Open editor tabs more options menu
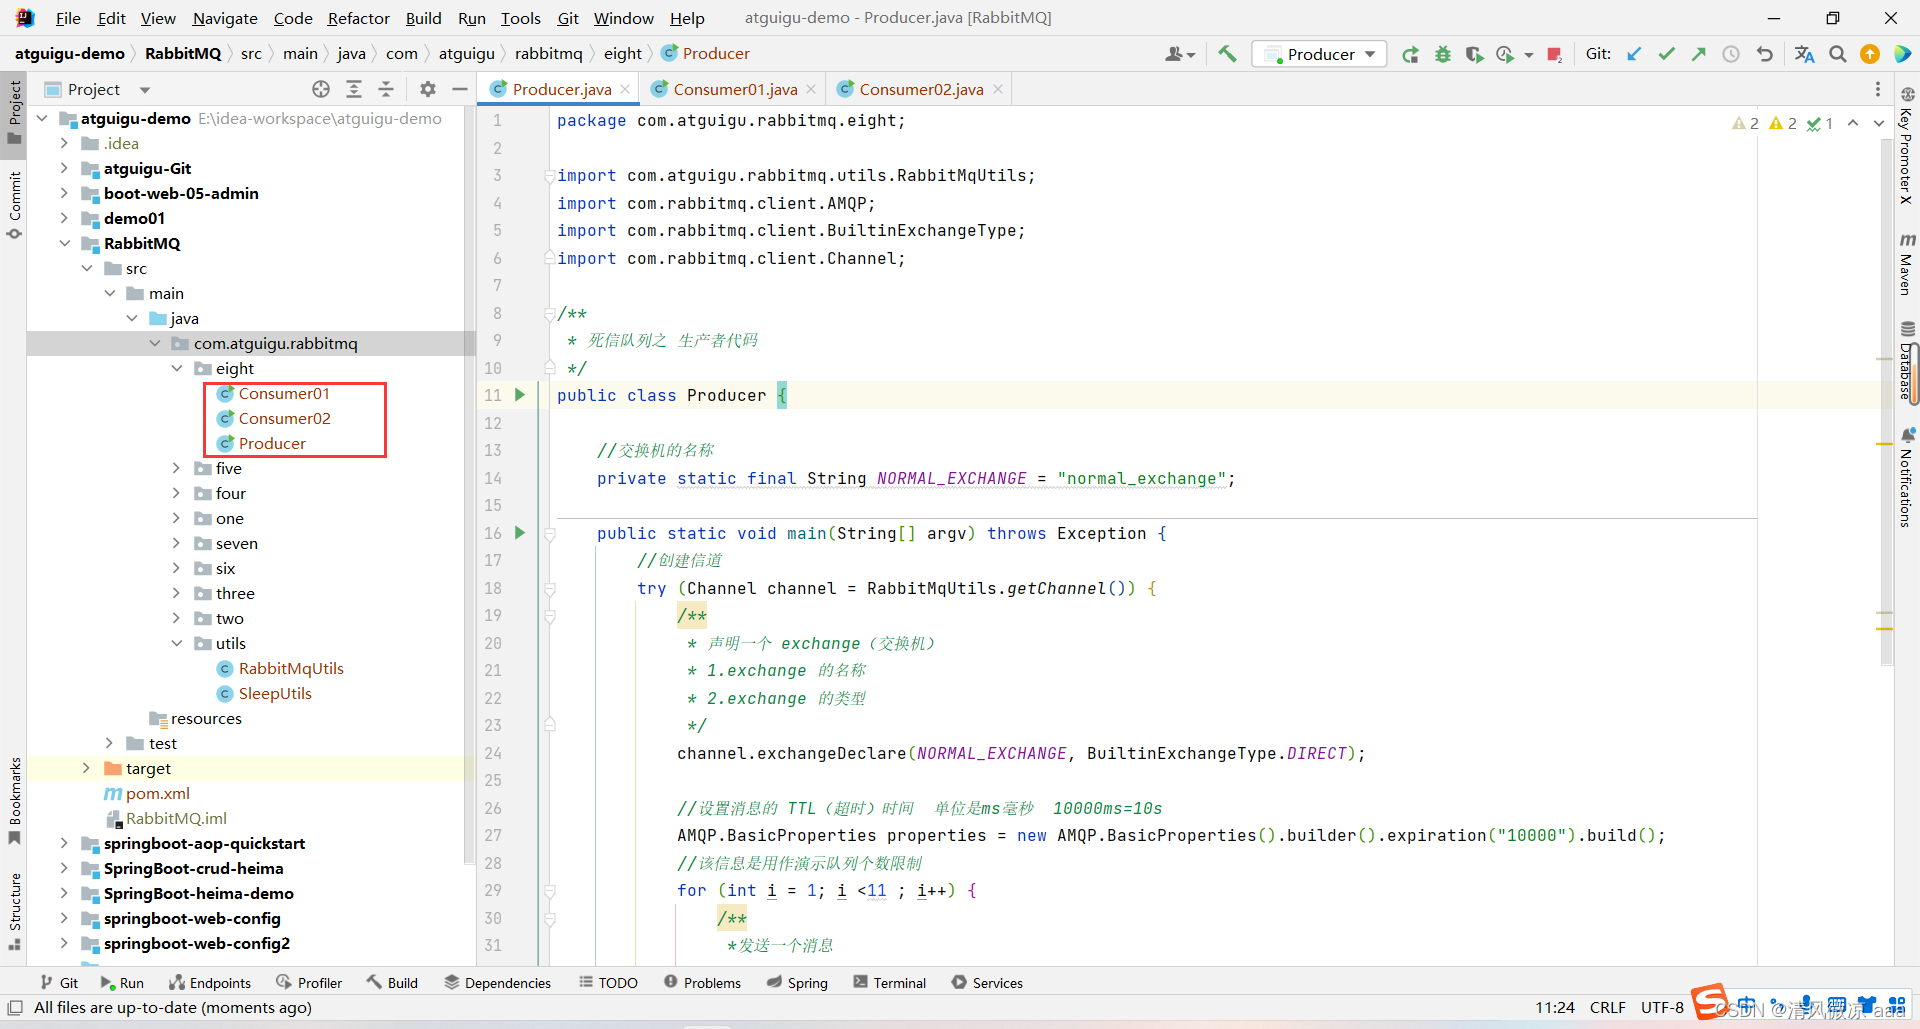 [x=1878, y=89]
